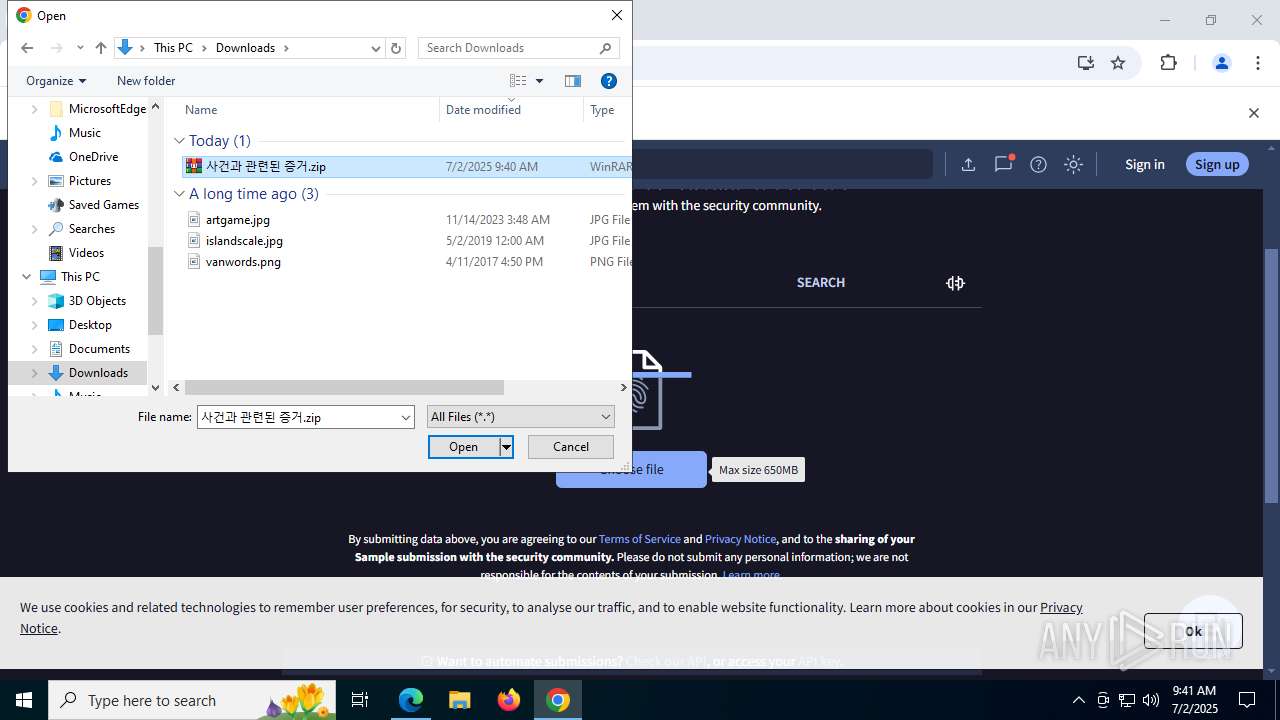Select MicrosoftEdge folder in tree

tap(107, 109)
